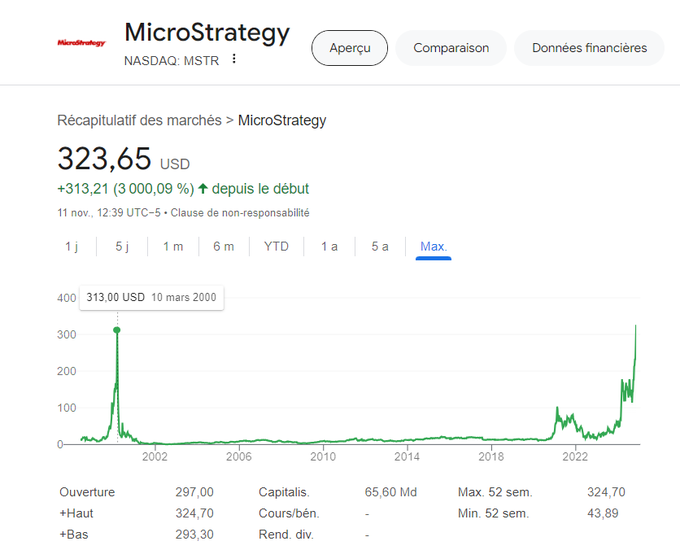Click the 400 label on the price axis
Viewport: 680px width, 550px height.
click(x=66, y=298)
